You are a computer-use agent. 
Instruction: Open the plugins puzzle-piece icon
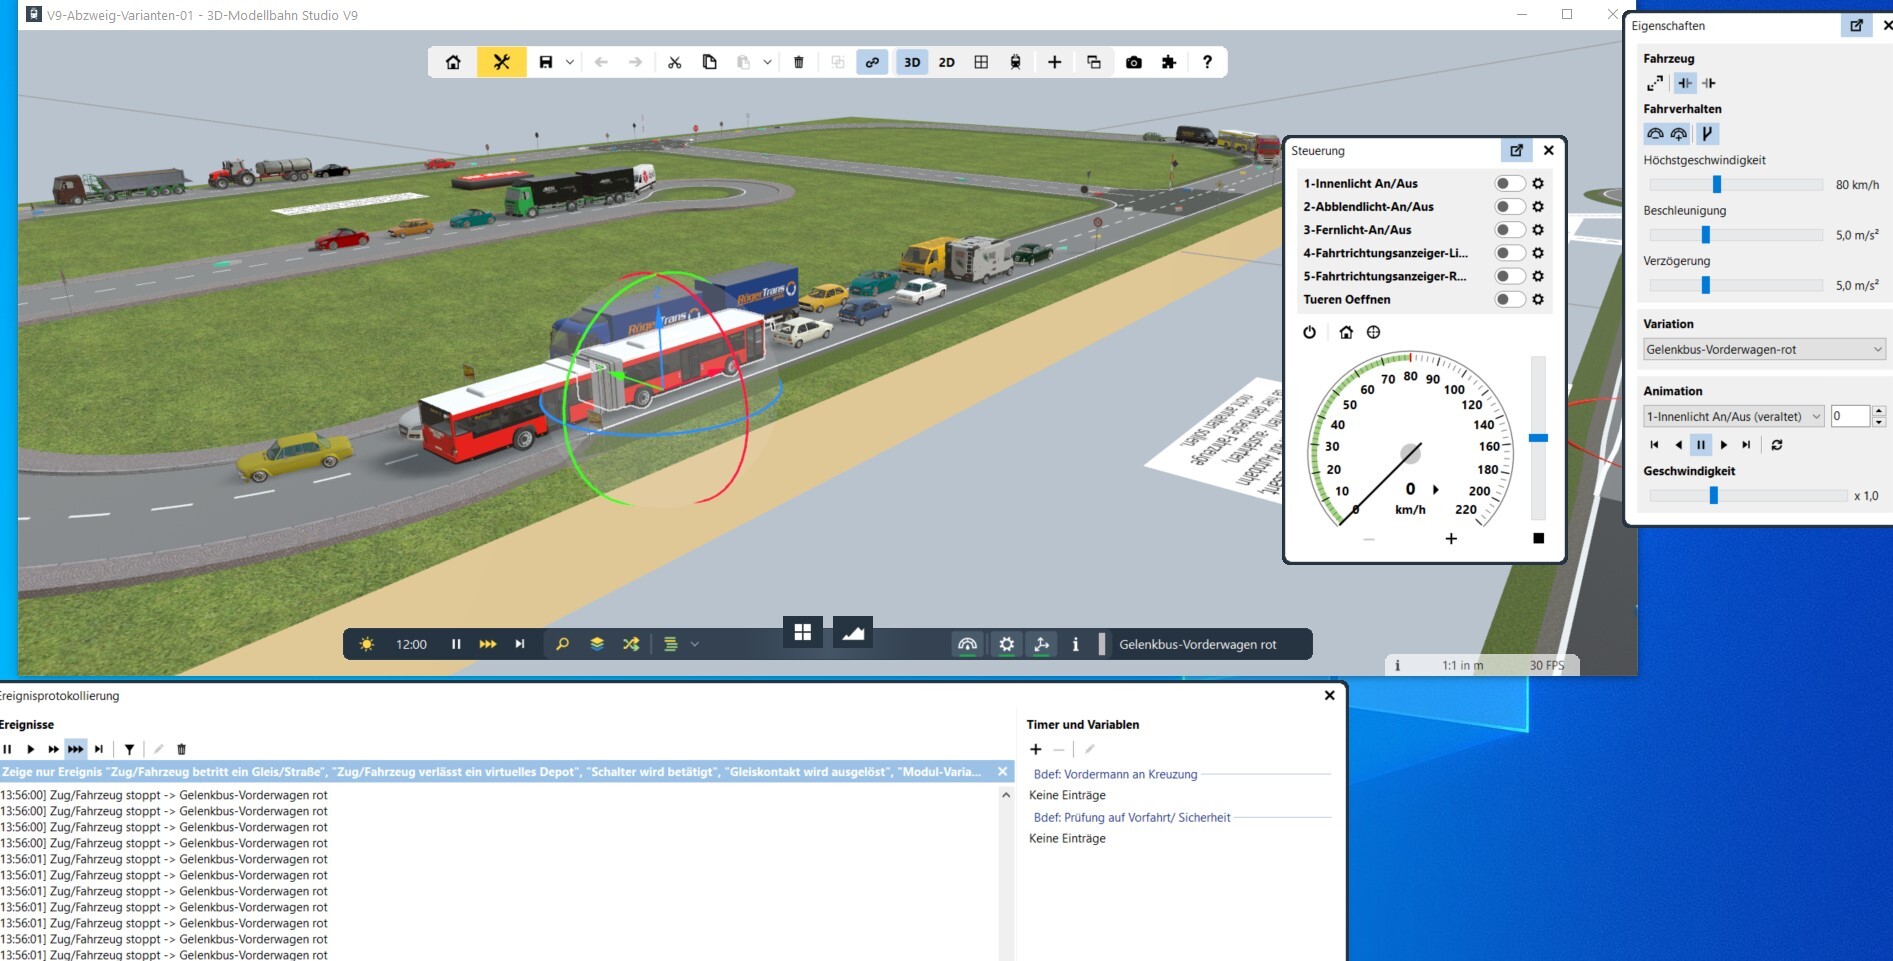(1168, 62)
